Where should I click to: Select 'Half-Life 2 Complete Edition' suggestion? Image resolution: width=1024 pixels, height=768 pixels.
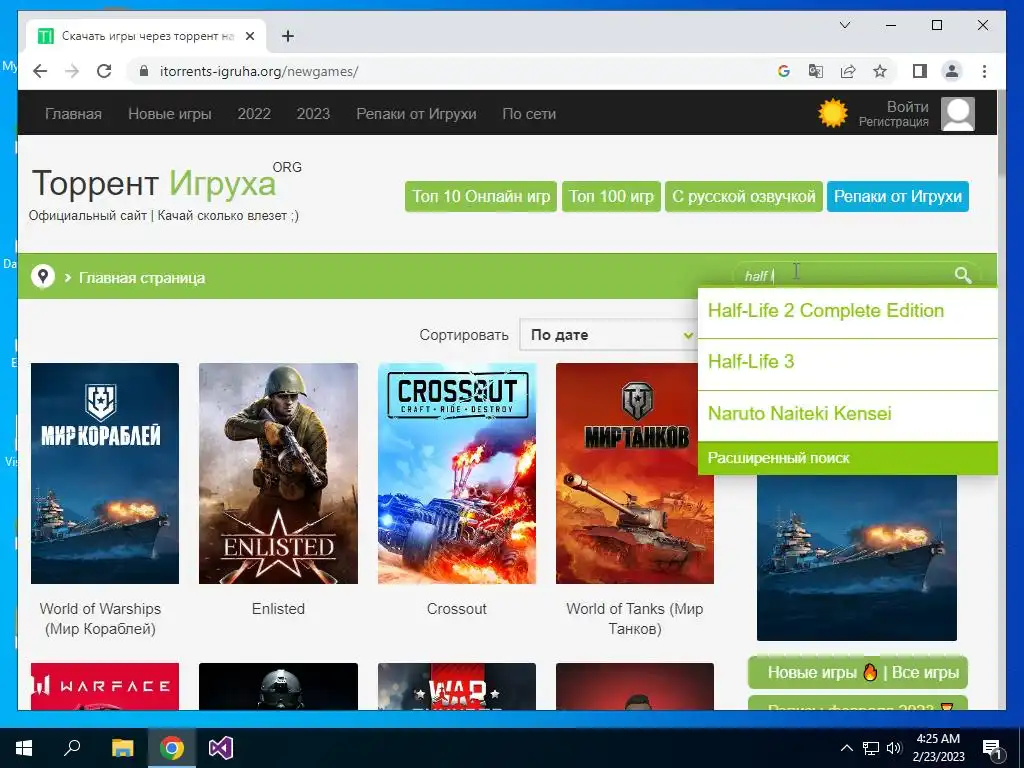tap(847, 312)
